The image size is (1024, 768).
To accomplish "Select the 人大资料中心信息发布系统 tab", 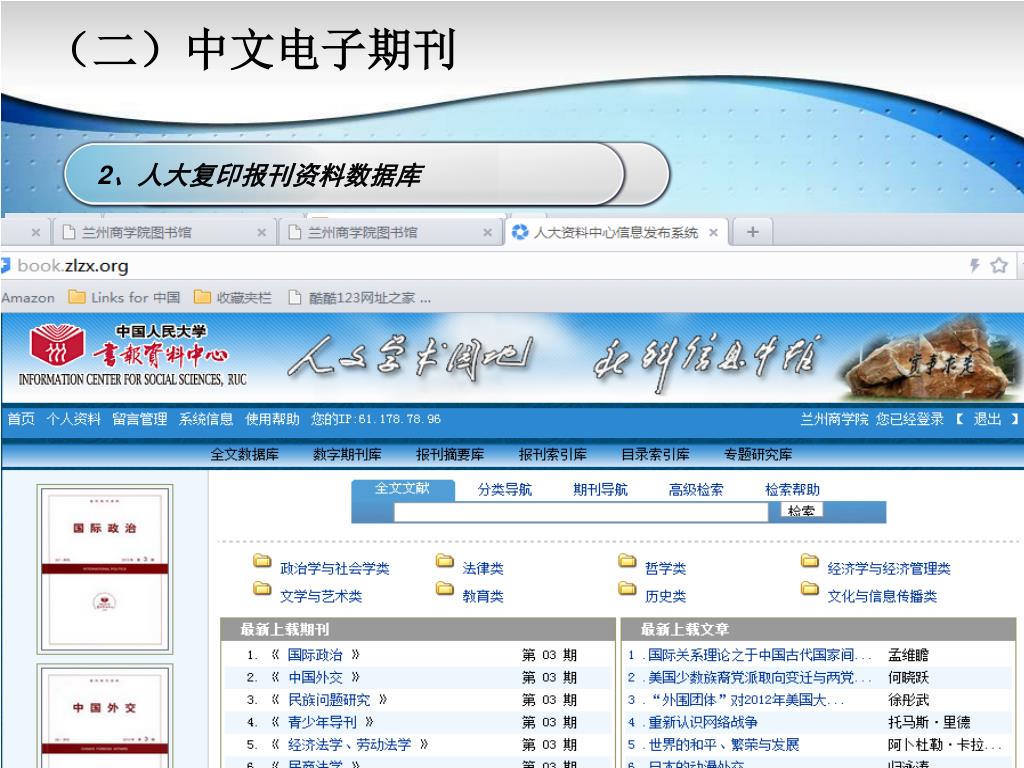I will 615,232.
